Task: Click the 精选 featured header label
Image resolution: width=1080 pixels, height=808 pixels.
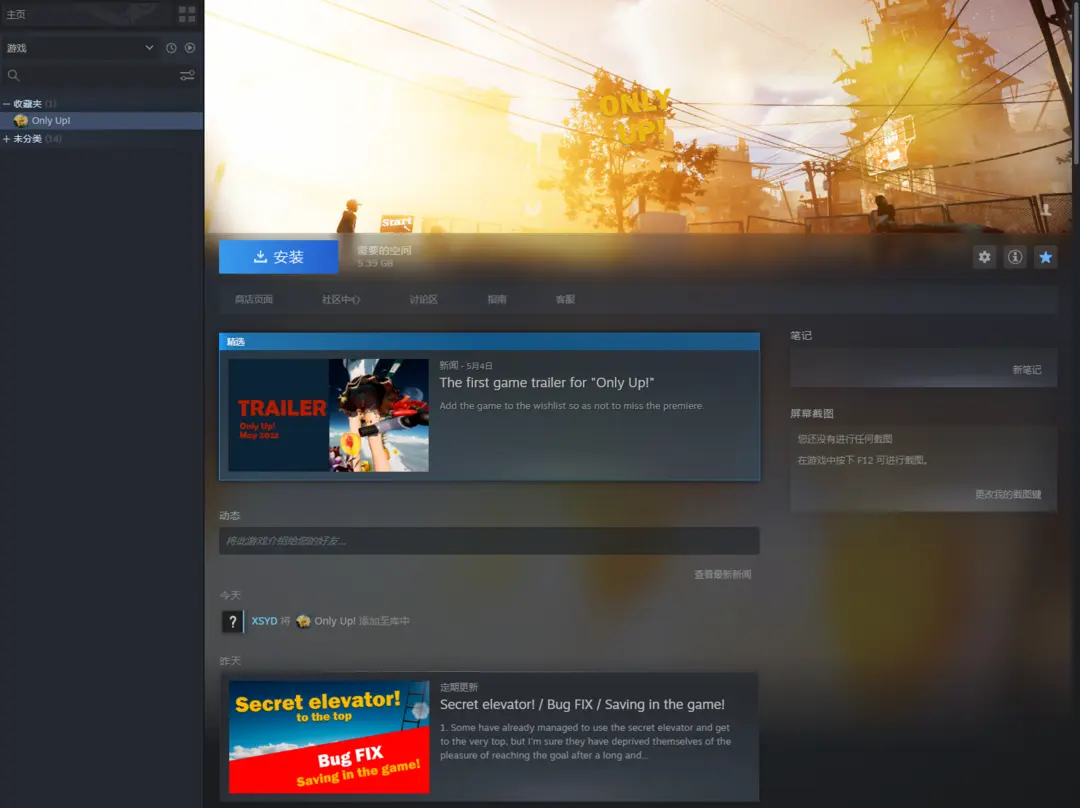Action: pyautogui.click(x=236, y=342)
